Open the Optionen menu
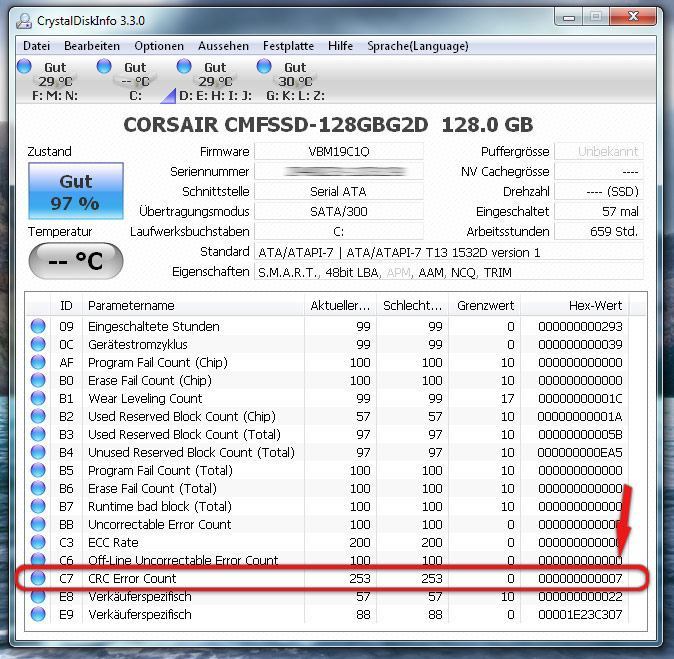This screenshot has width=674, height=659. click(159, 46)
